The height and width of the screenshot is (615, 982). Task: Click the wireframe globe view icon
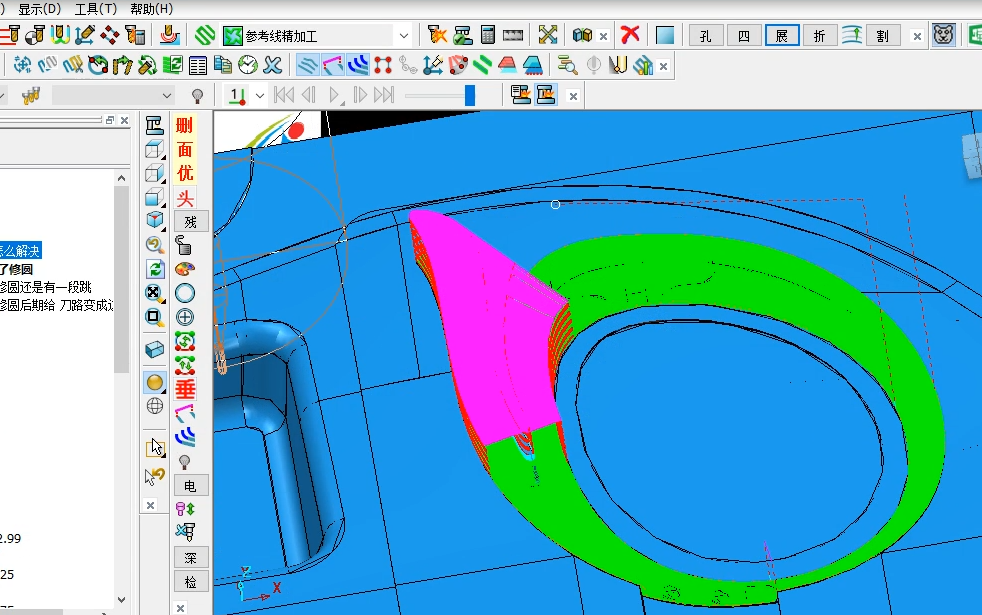click(155, 406)
